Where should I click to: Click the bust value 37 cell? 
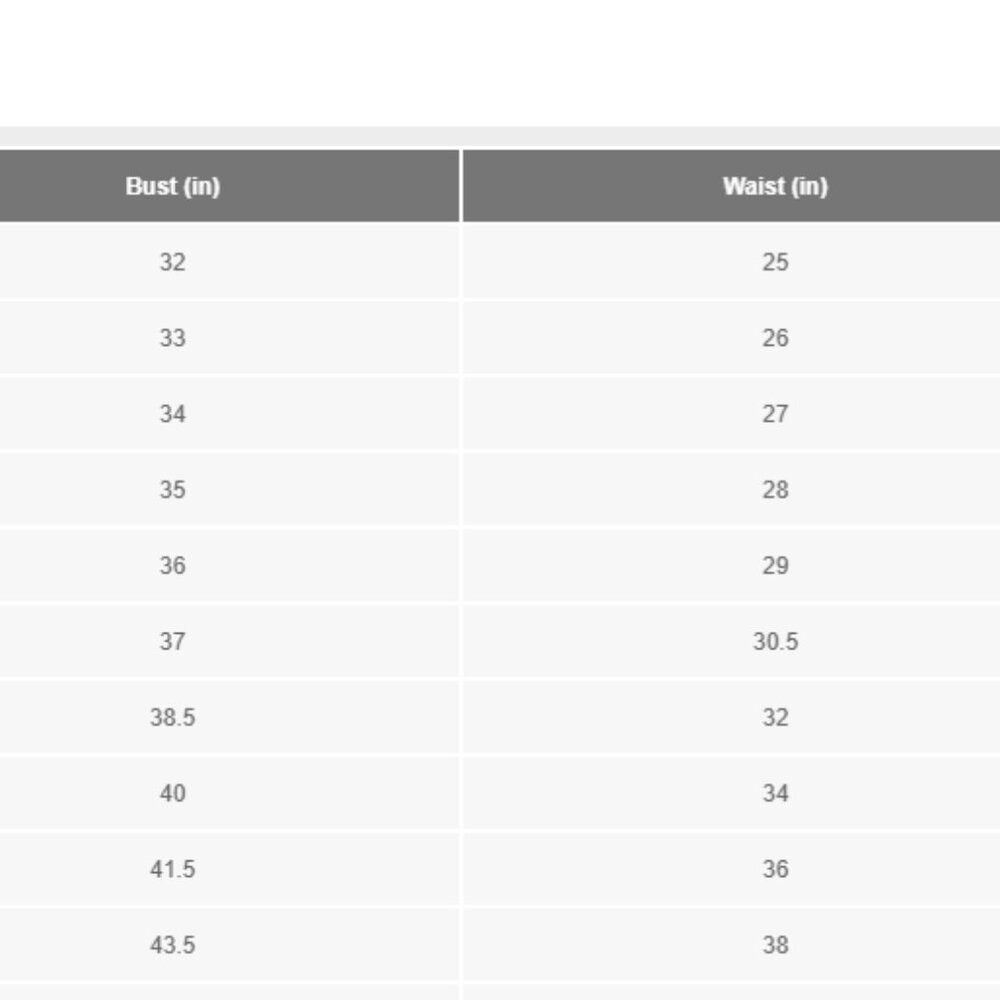(172, 641)
